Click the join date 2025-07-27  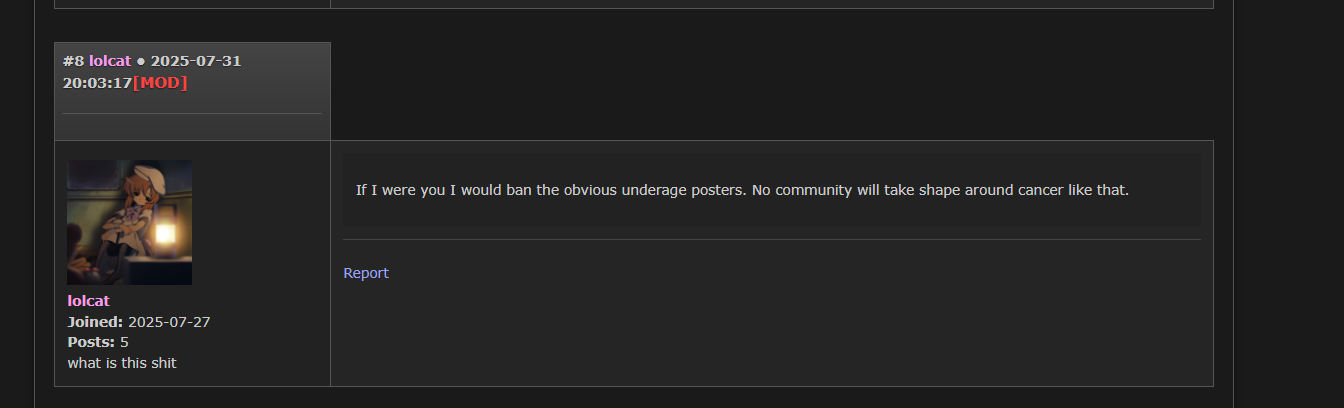pyautogui.click(x=169, y=322)
